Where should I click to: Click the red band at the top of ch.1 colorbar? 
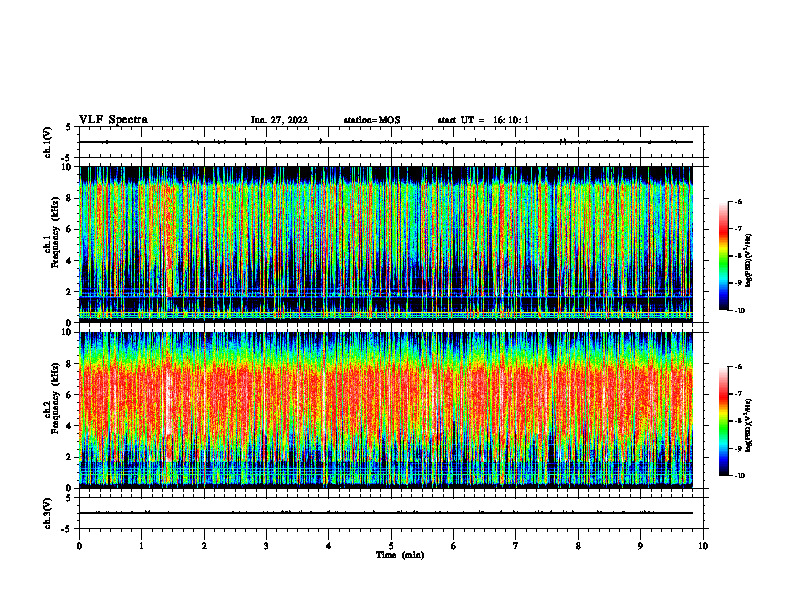coord(723,228)
